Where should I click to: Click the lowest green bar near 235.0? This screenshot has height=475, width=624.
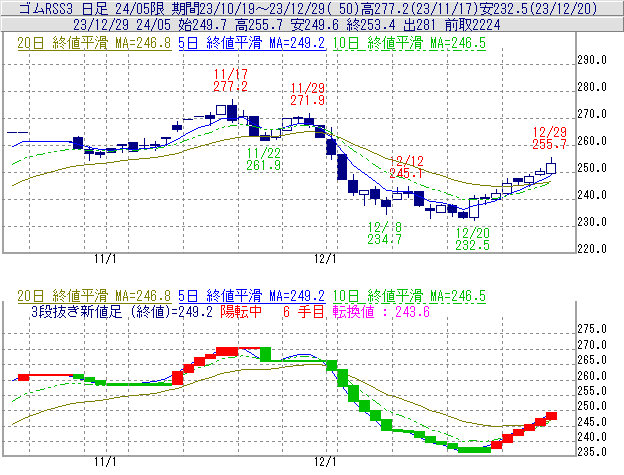point(474,450)
